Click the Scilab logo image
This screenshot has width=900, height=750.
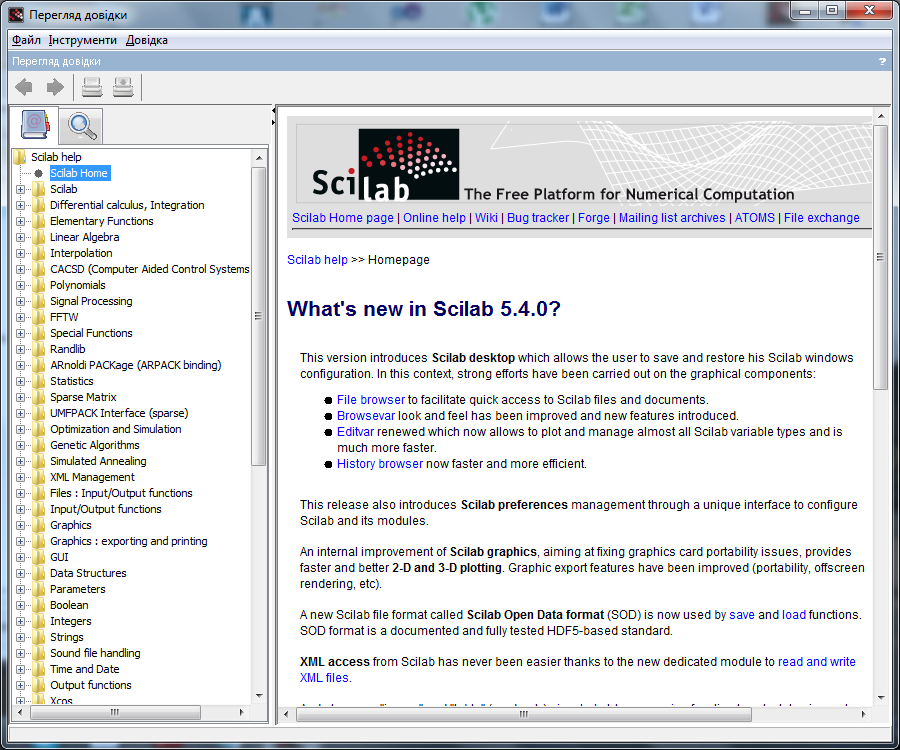385,165
